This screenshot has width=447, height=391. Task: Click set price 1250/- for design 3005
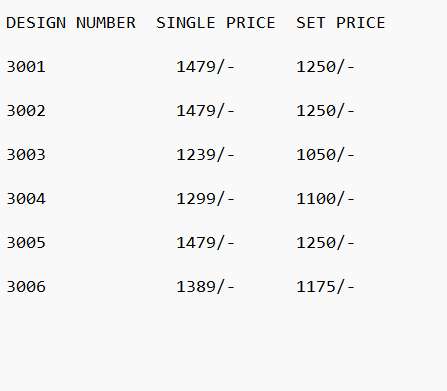pyautogui.click(x=326, y=242)
